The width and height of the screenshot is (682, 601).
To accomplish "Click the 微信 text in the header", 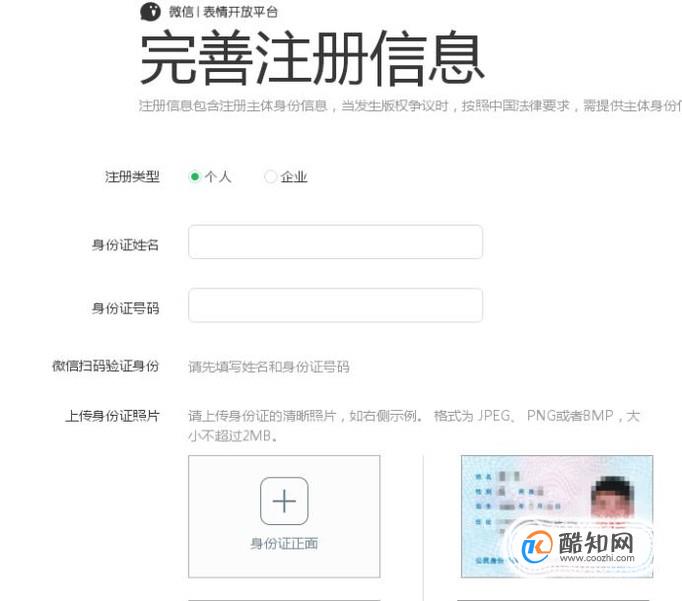I will pyautogui.click(x=181, y=12).
